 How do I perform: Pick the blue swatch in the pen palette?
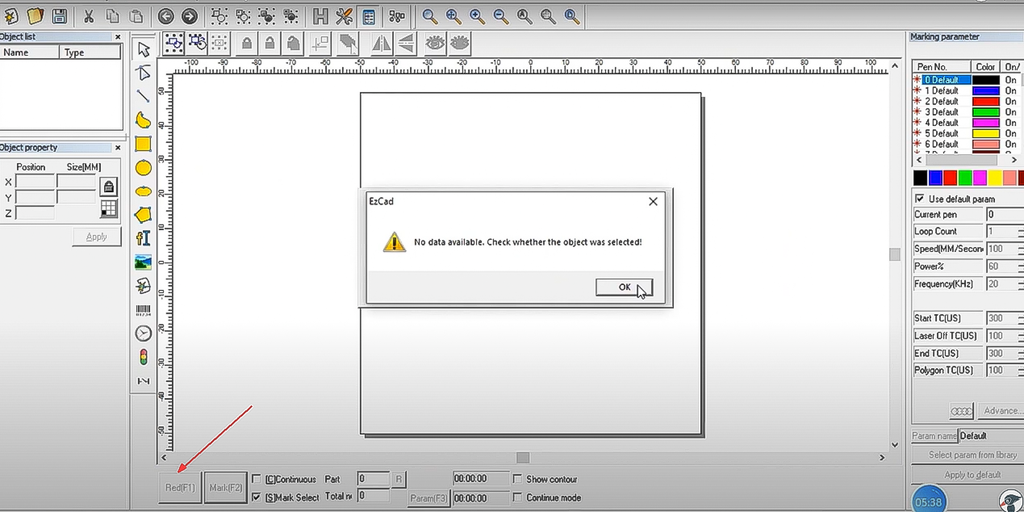pos(935,178)
